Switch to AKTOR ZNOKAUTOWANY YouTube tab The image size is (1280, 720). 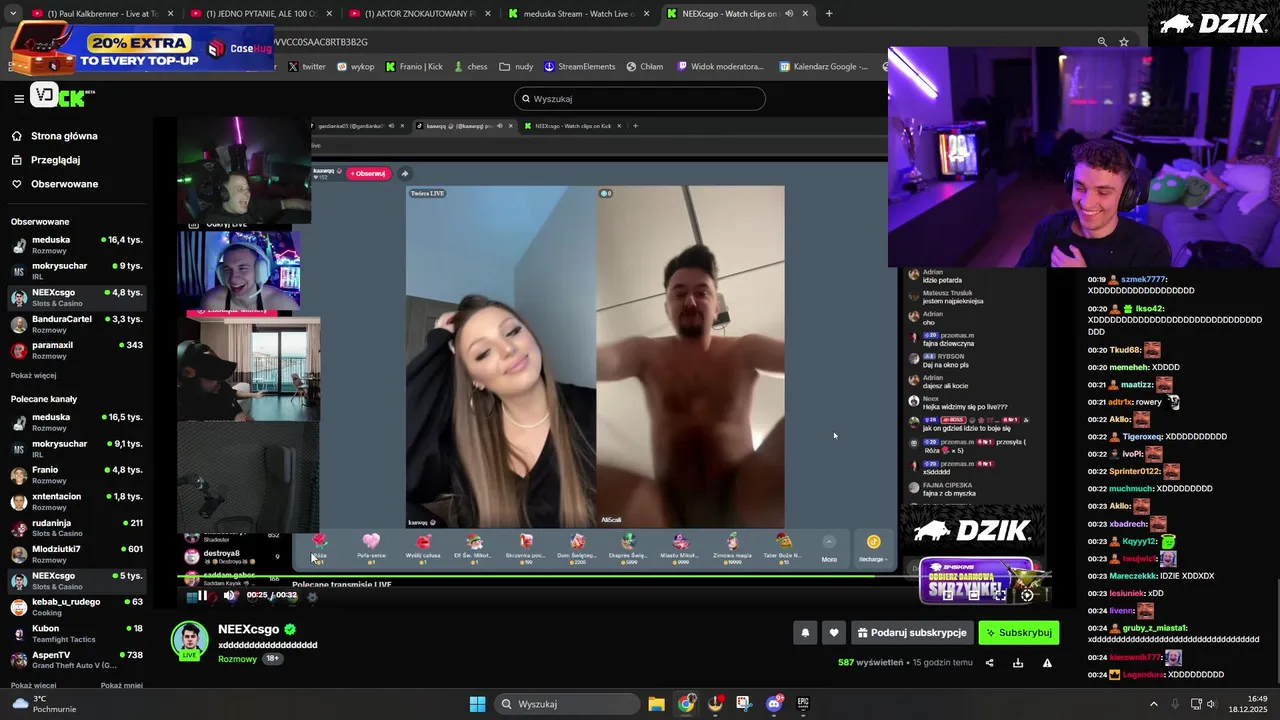coord(419,14)
